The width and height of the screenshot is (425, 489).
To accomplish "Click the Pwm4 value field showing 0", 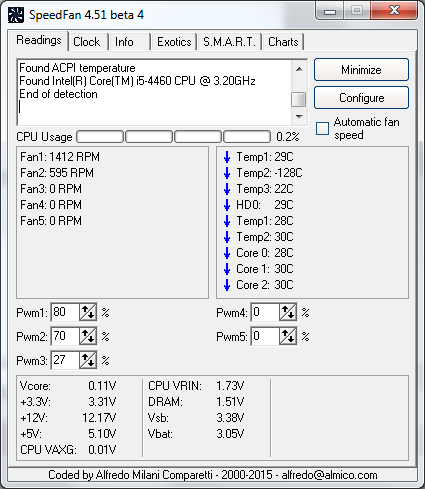I will [x=265, y=312].
